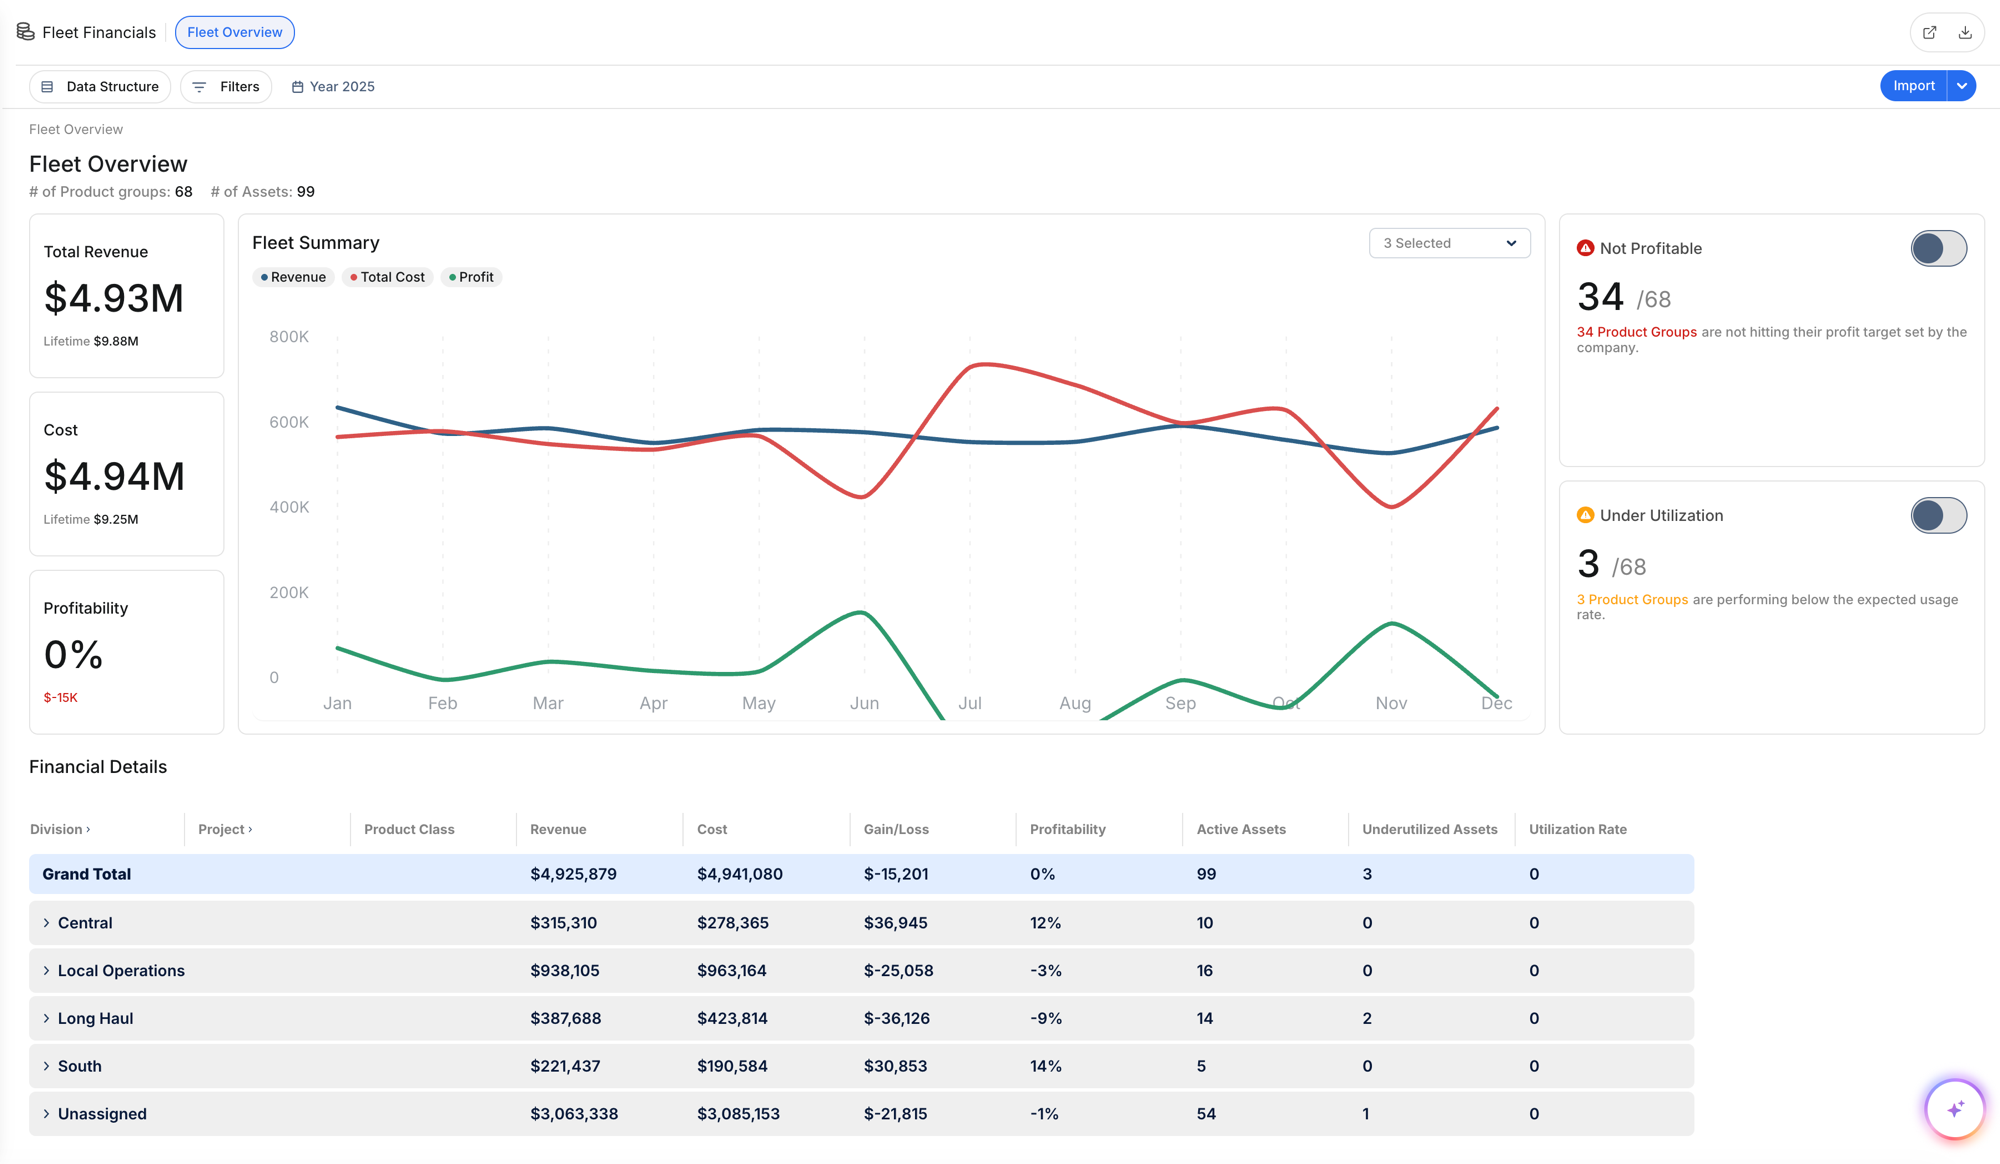This screenshot has height=1164, width=2000.
Task: Open the Filters panel
Action: coord(226,86)
